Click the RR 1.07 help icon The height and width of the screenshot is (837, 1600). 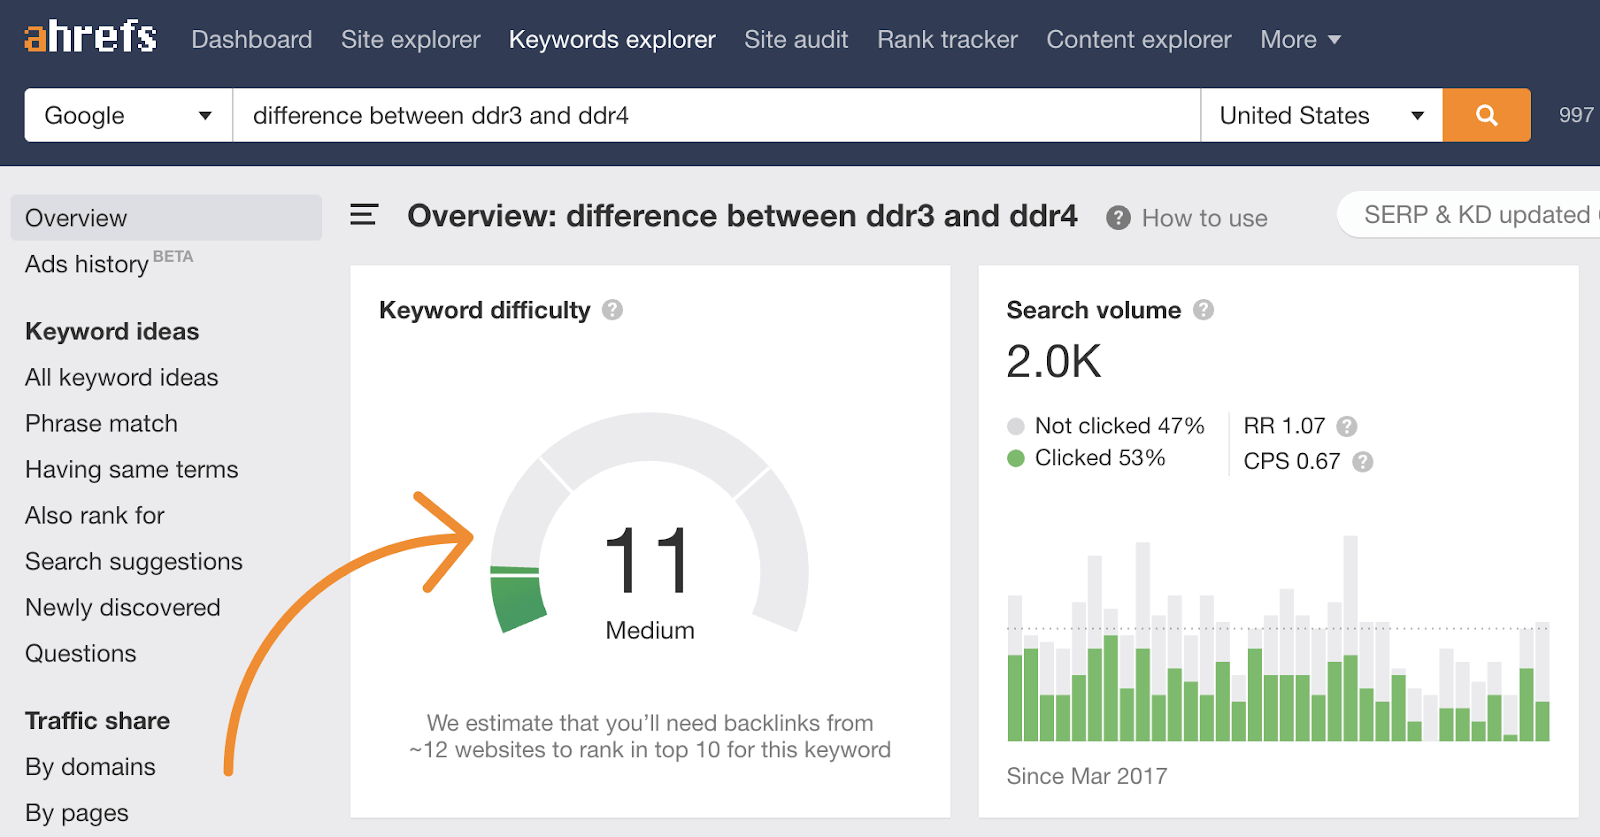click(x=1347, y=426)
